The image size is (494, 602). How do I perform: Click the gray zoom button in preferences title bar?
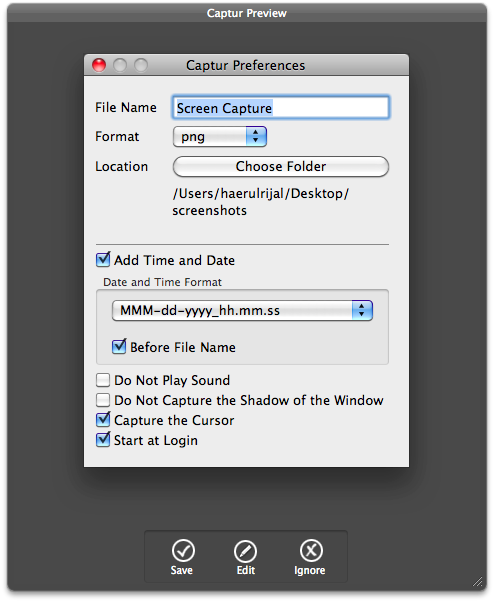[141, 65]
